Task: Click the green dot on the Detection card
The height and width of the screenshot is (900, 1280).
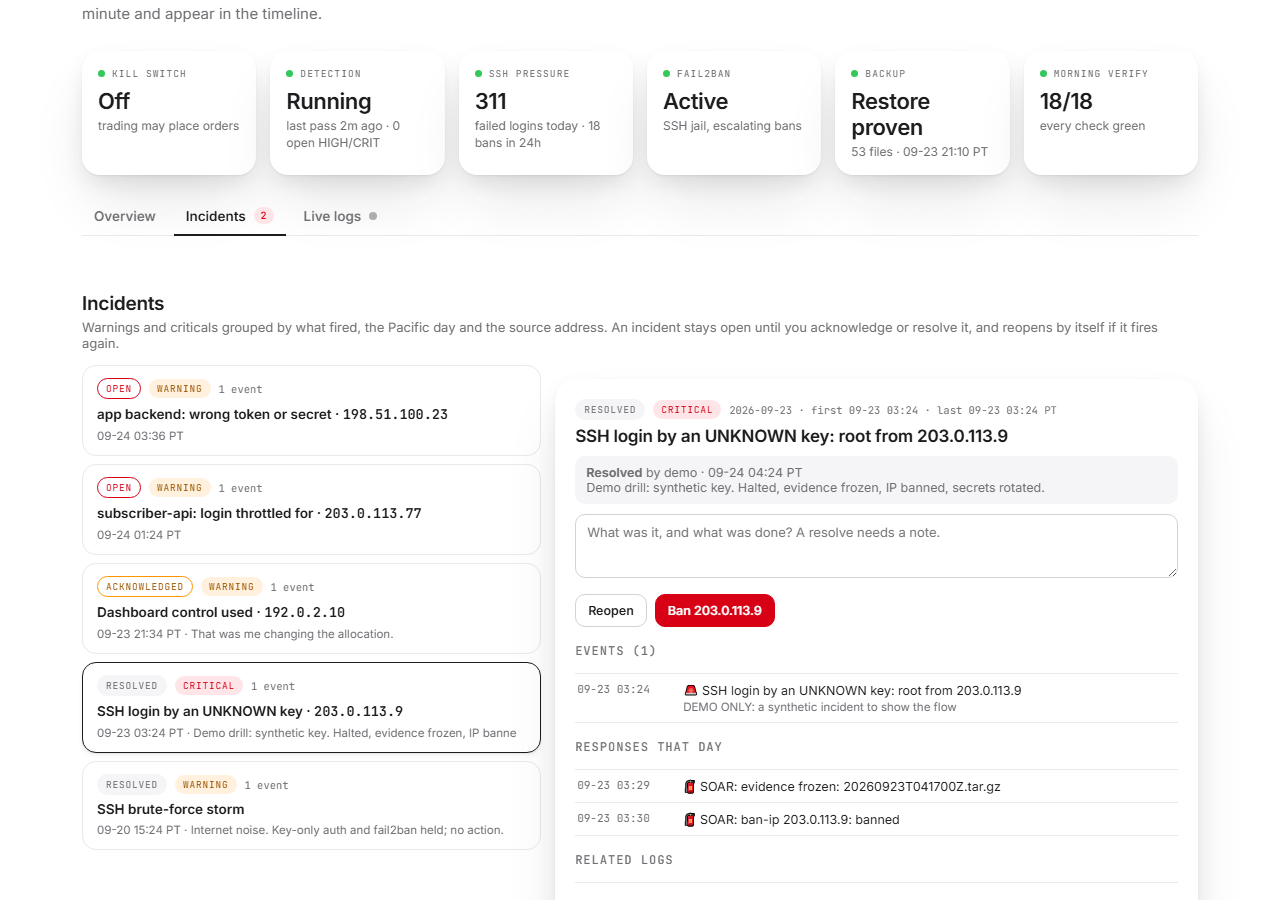Action: point(290,74)
